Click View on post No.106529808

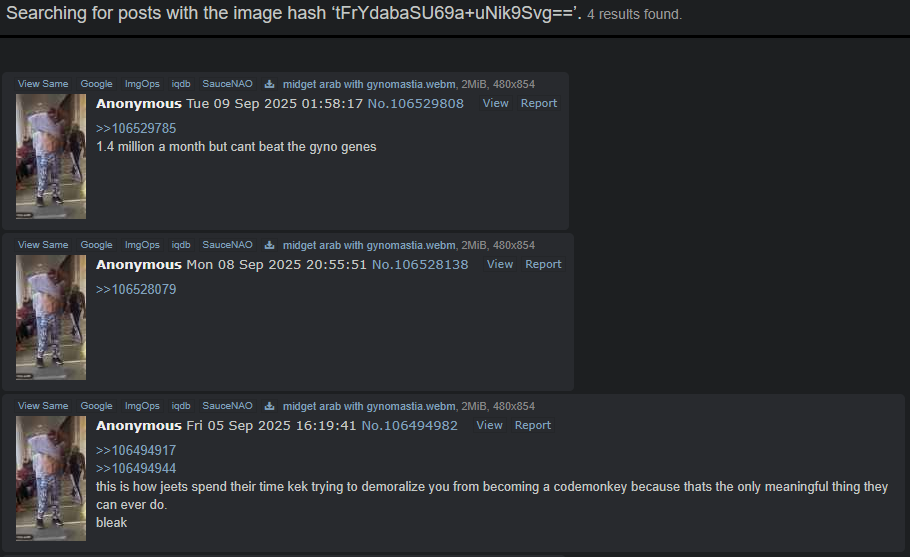pyautogui.click(x=496, y=103)
